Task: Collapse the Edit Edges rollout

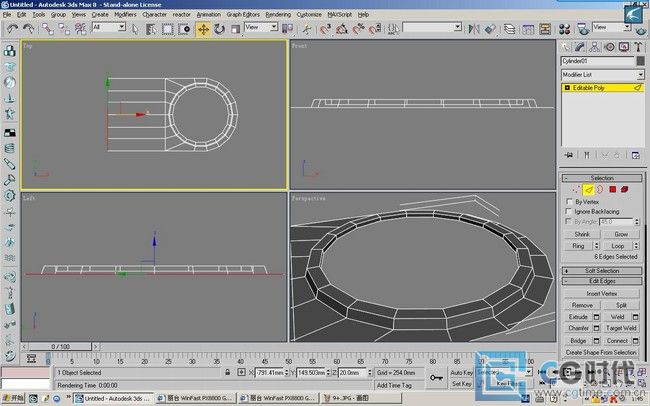Action: click(602, 281)
